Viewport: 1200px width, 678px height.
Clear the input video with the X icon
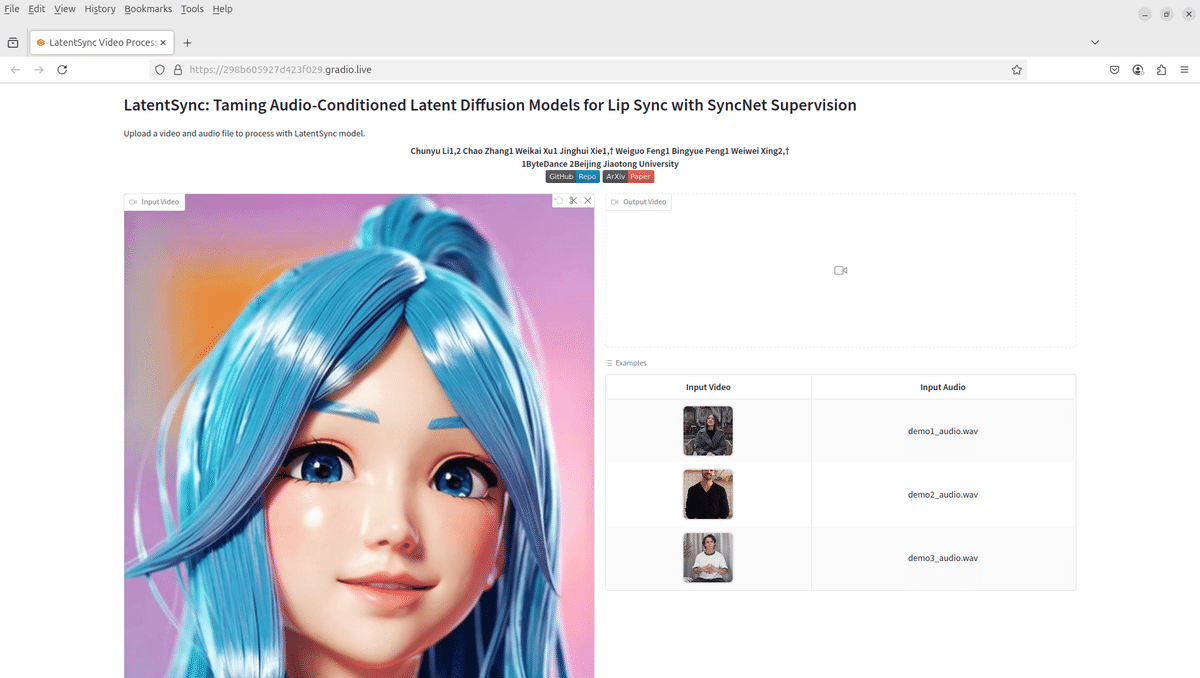(587, 200)
